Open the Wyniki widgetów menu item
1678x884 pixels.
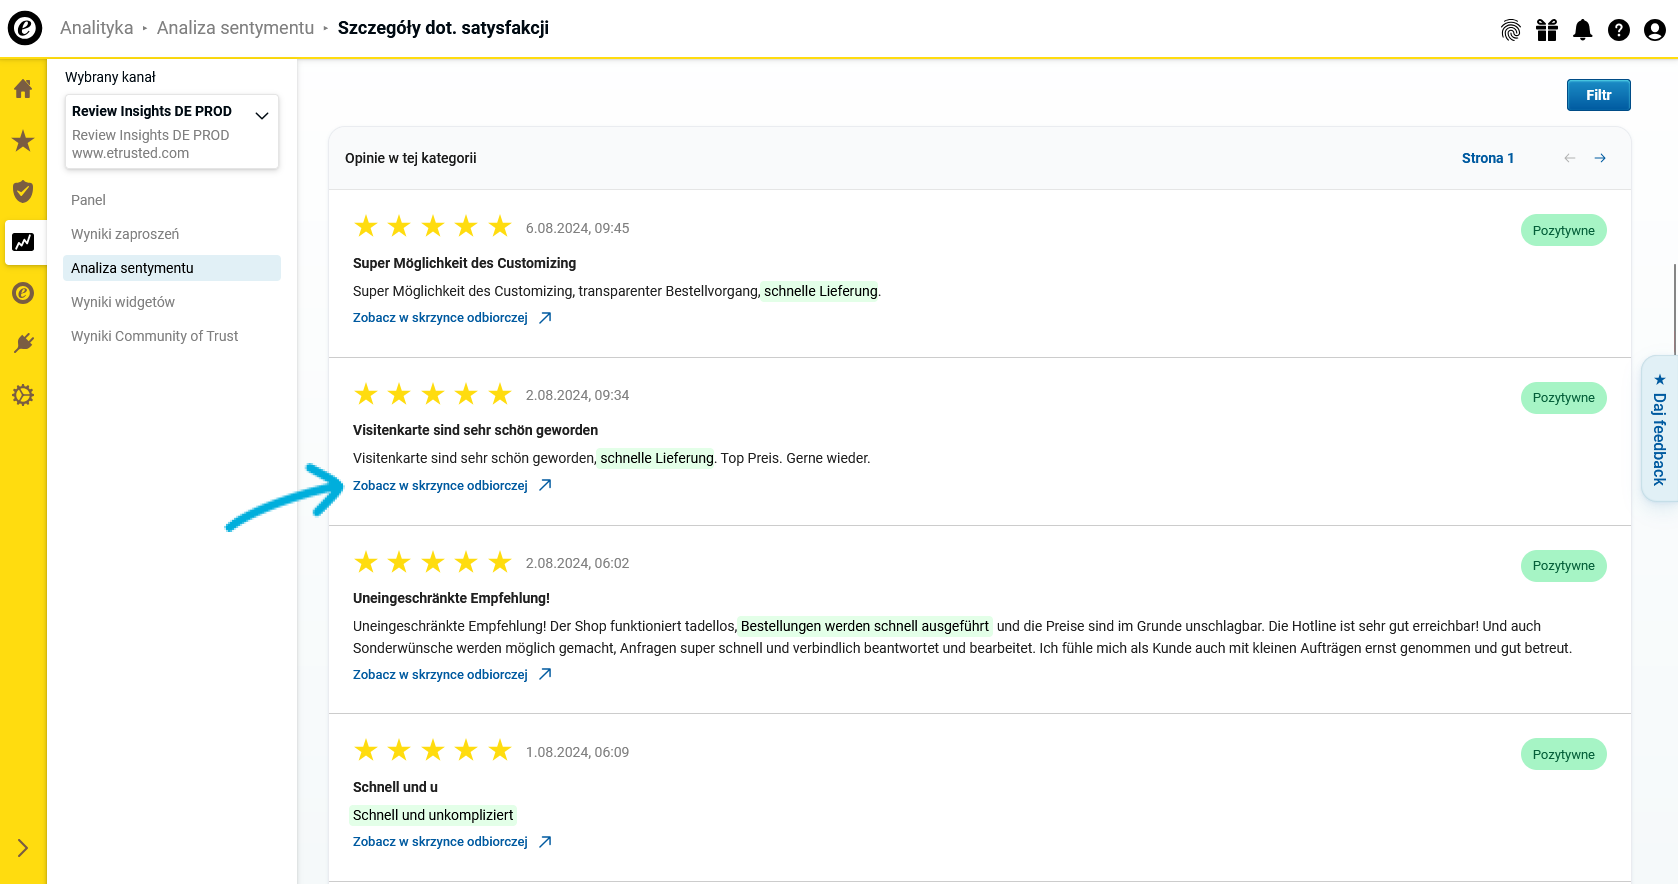123,302
